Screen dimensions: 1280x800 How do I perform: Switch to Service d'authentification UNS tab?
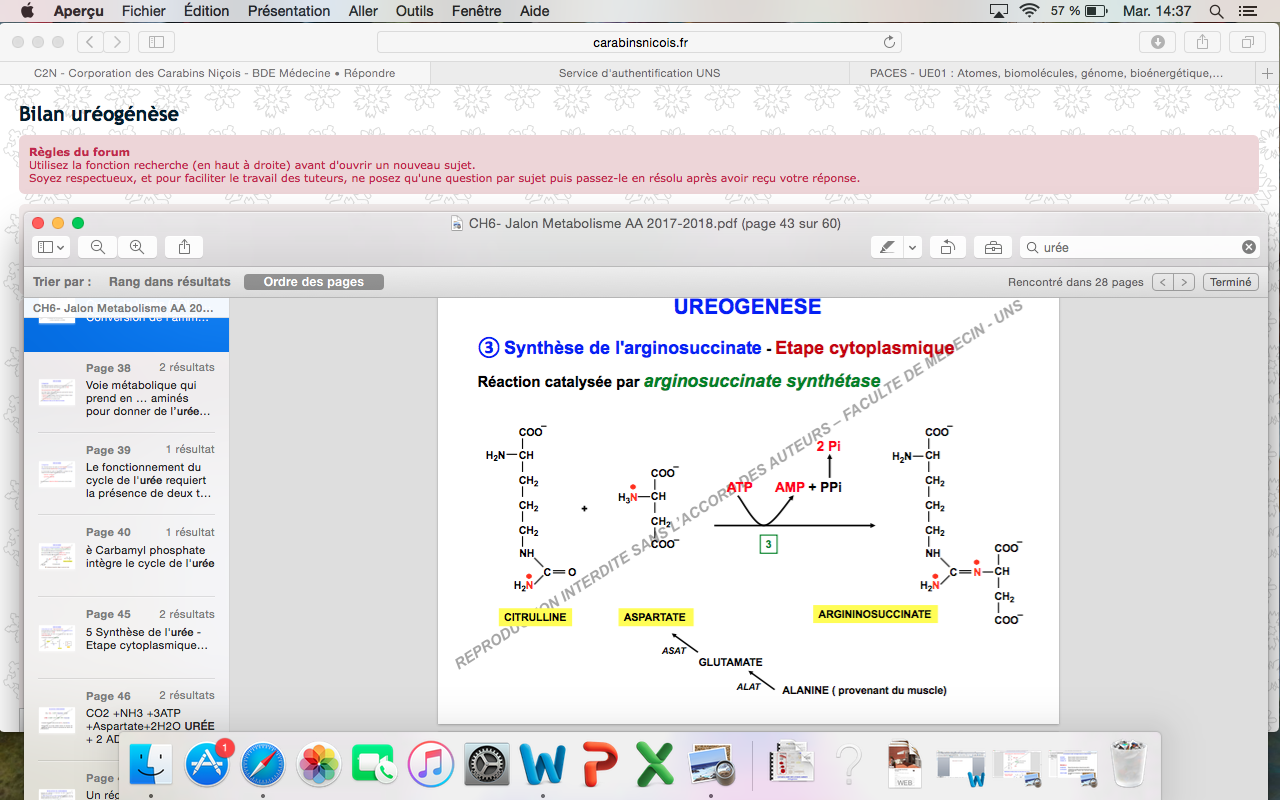click(x=639, y=73)
